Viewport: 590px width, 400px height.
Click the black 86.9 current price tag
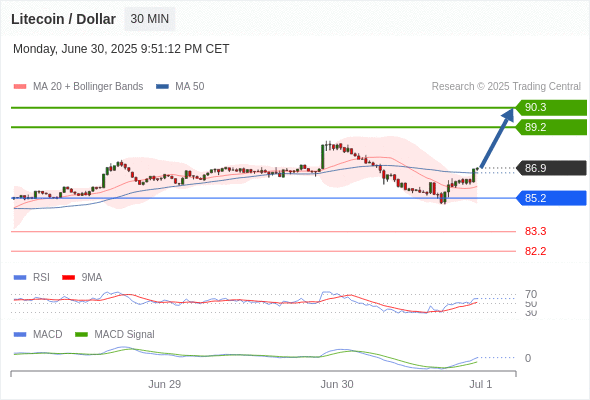[x=551, y=168]
